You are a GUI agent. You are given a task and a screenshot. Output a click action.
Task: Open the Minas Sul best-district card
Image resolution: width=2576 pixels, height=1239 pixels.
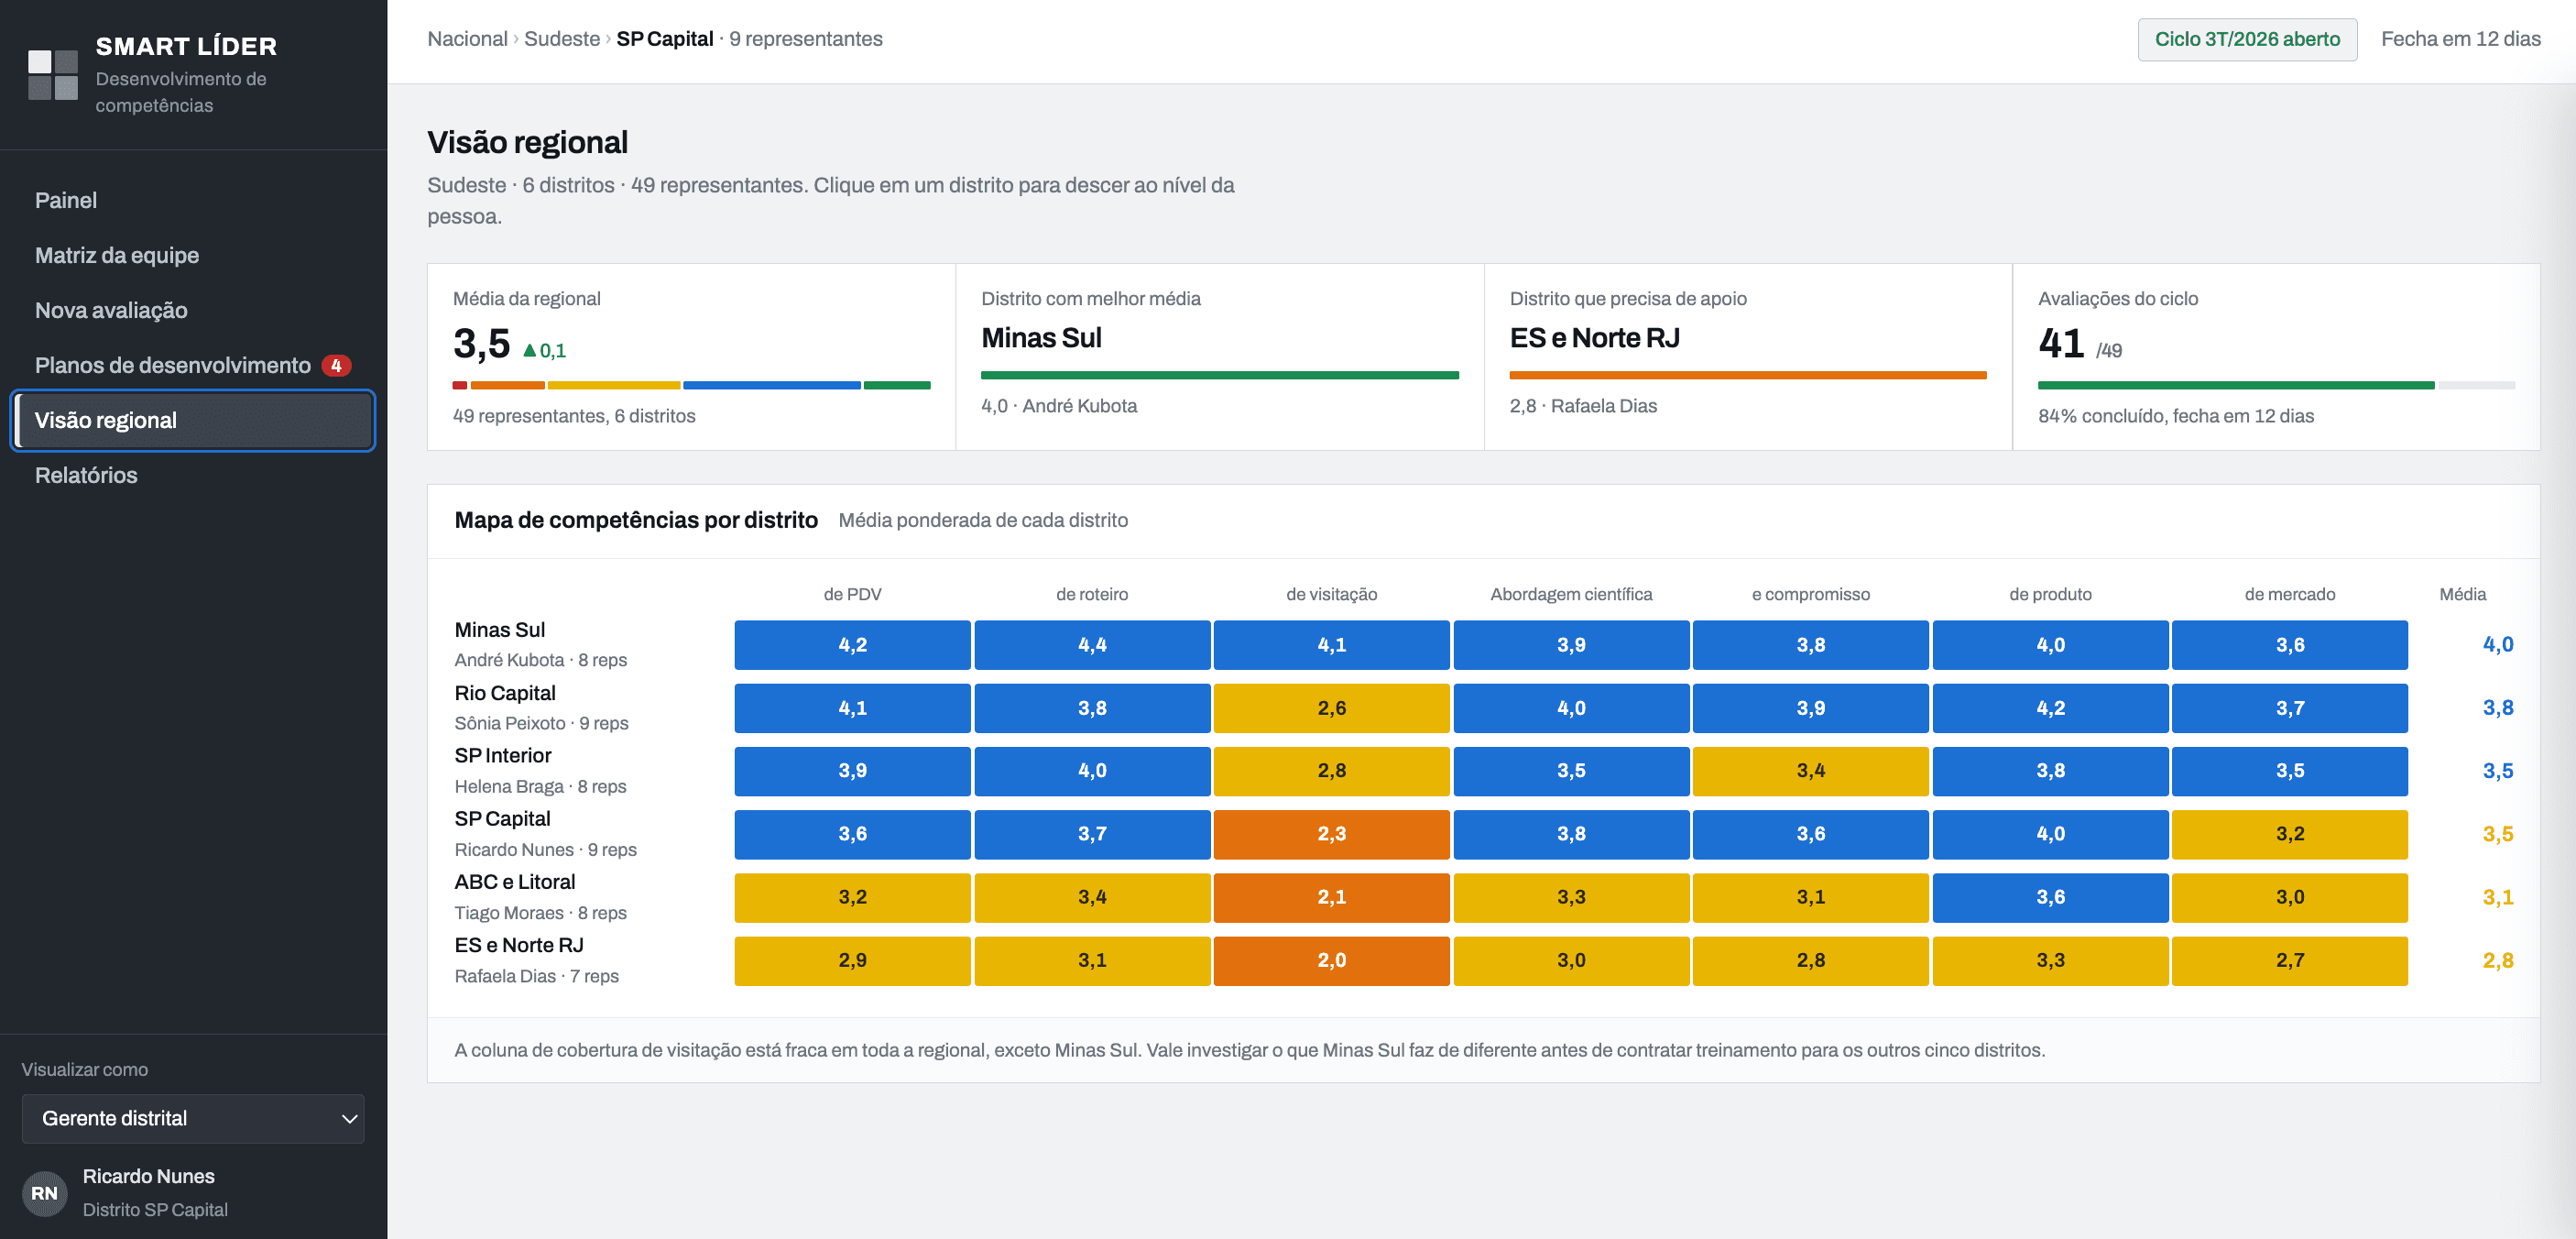tap(1219, 357)
